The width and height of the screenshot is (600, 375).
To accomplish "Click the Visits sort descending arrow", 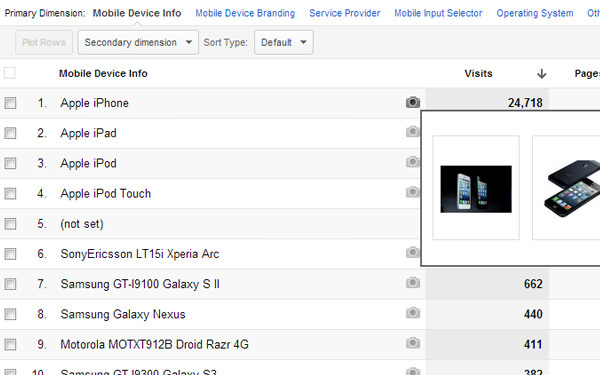I will [541, 73].
